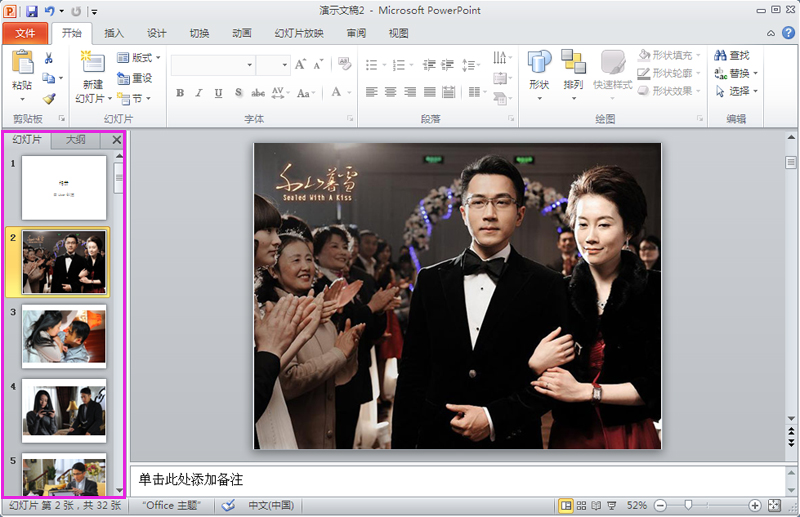Open the Shapes (形状) gallery

tap(539, 64)
